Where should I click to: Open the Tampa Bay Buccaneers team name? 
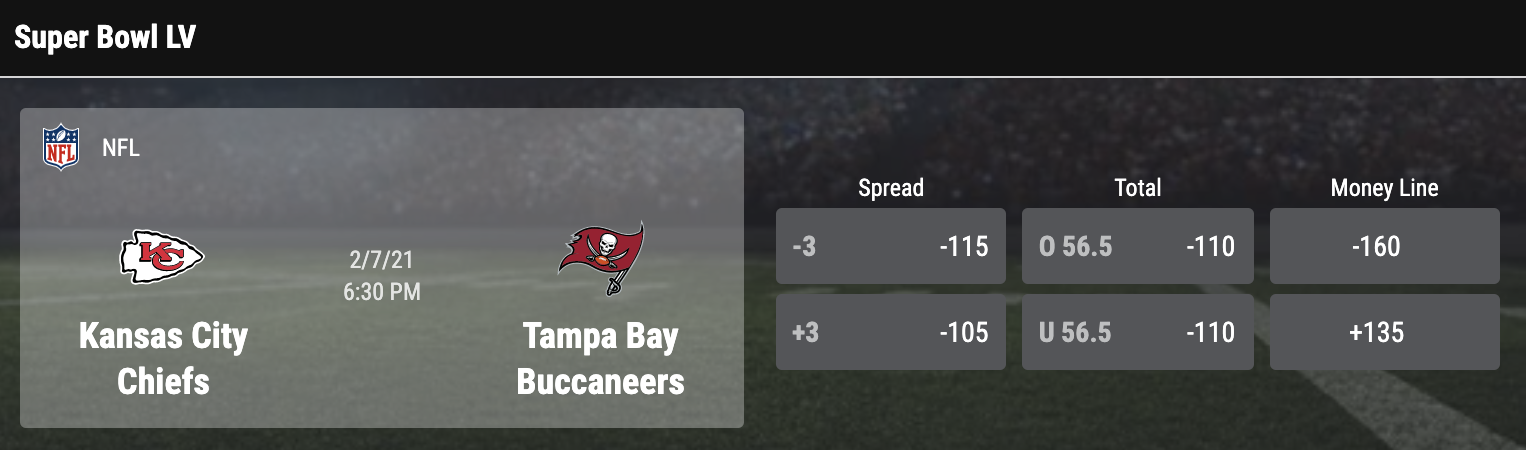(x=600, y=358)
